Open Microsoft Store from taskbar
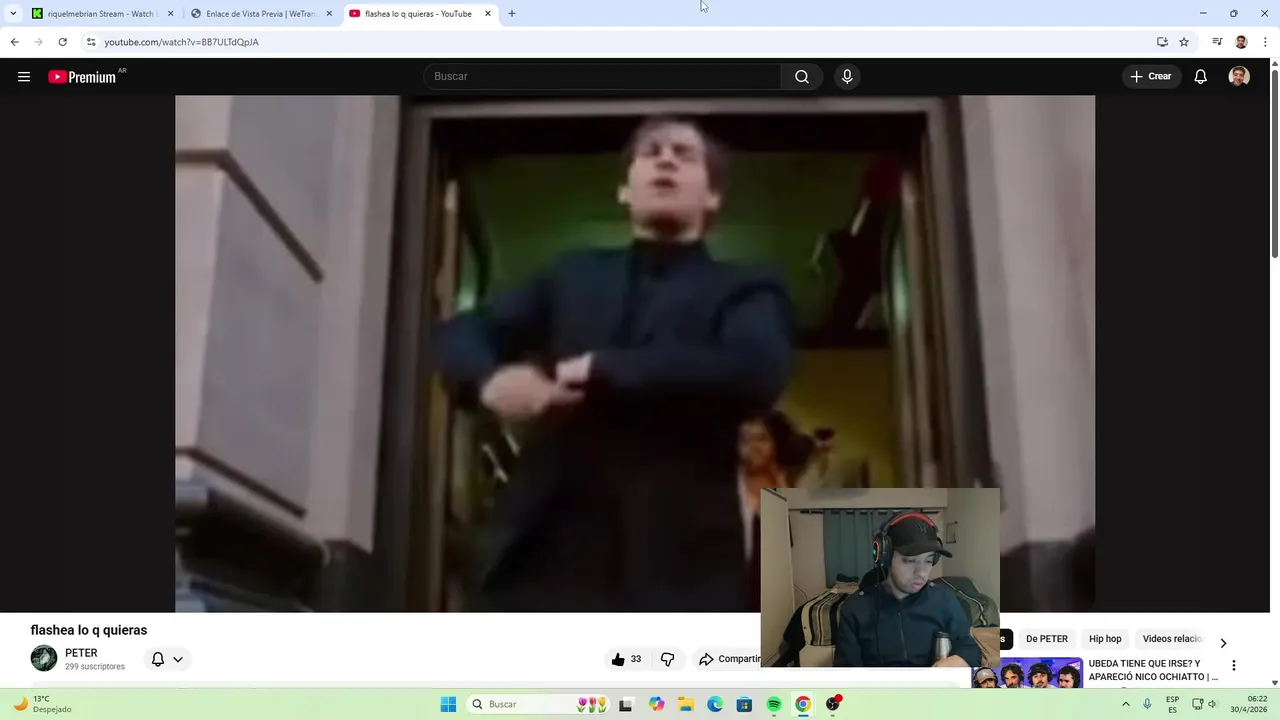 tap(744, 704)
